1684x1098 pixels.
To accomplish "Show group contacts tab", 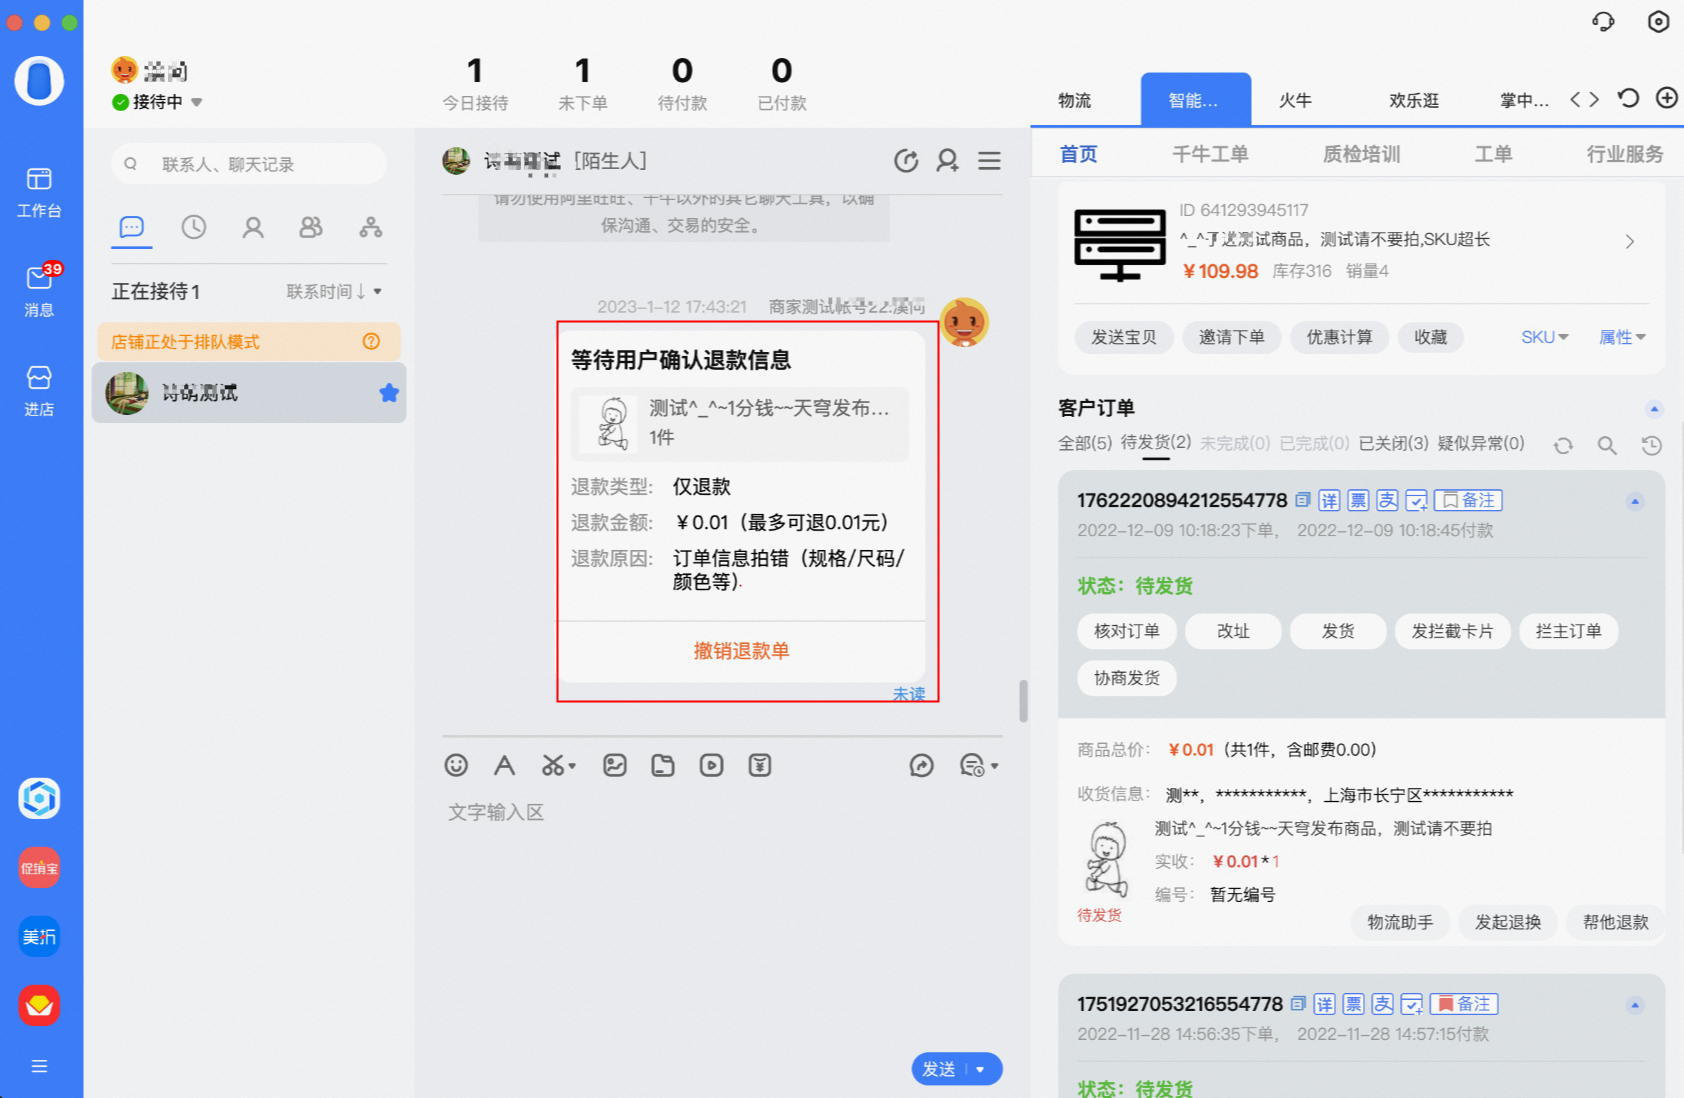I will pos(311,227).
